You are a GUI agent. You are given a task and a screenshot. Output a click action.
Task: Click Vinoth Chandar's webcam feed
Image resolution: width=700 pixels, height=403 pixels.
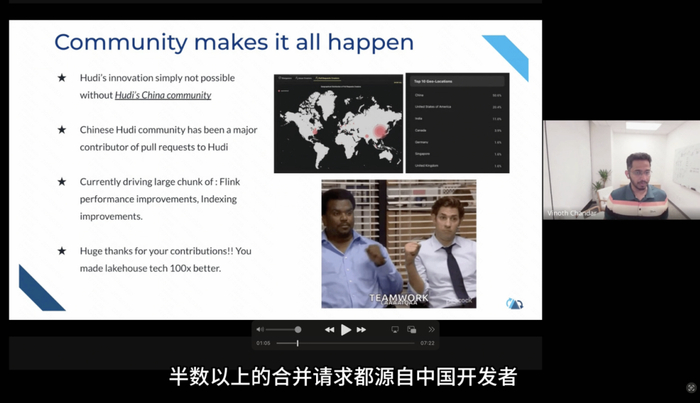coord(621,170)
